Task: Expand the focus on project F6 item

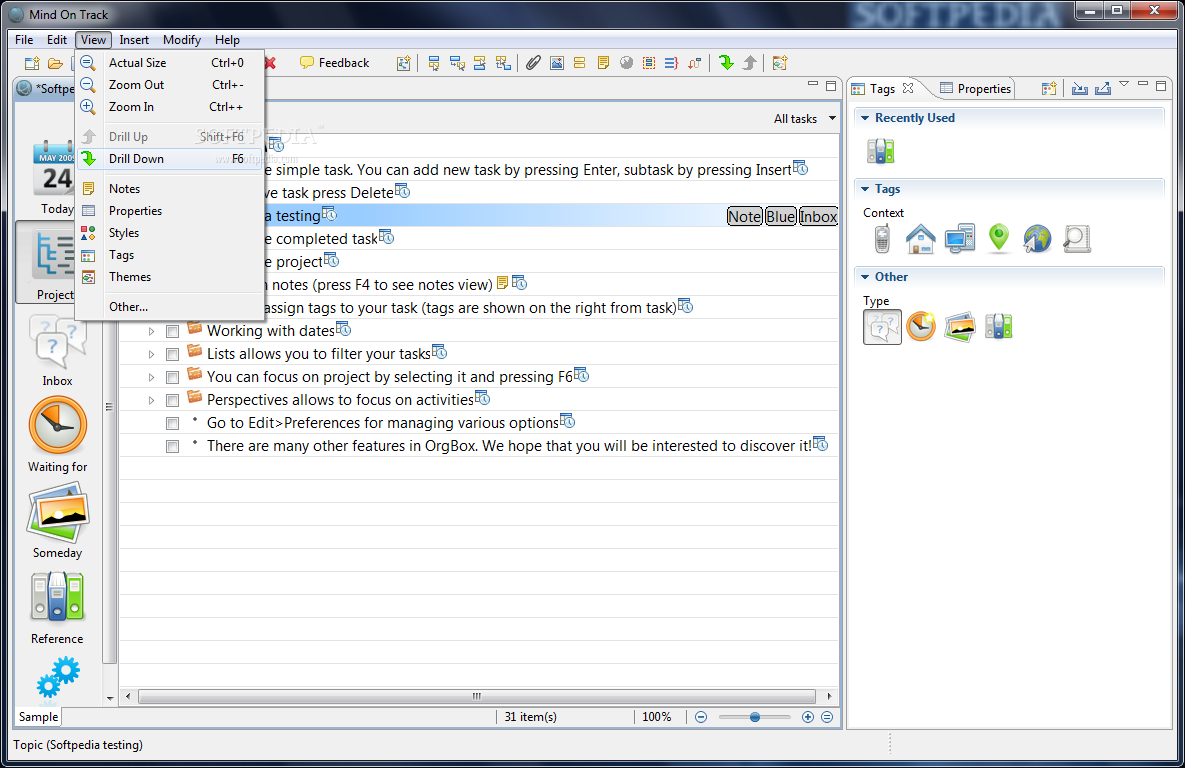Action: (151, 377)
